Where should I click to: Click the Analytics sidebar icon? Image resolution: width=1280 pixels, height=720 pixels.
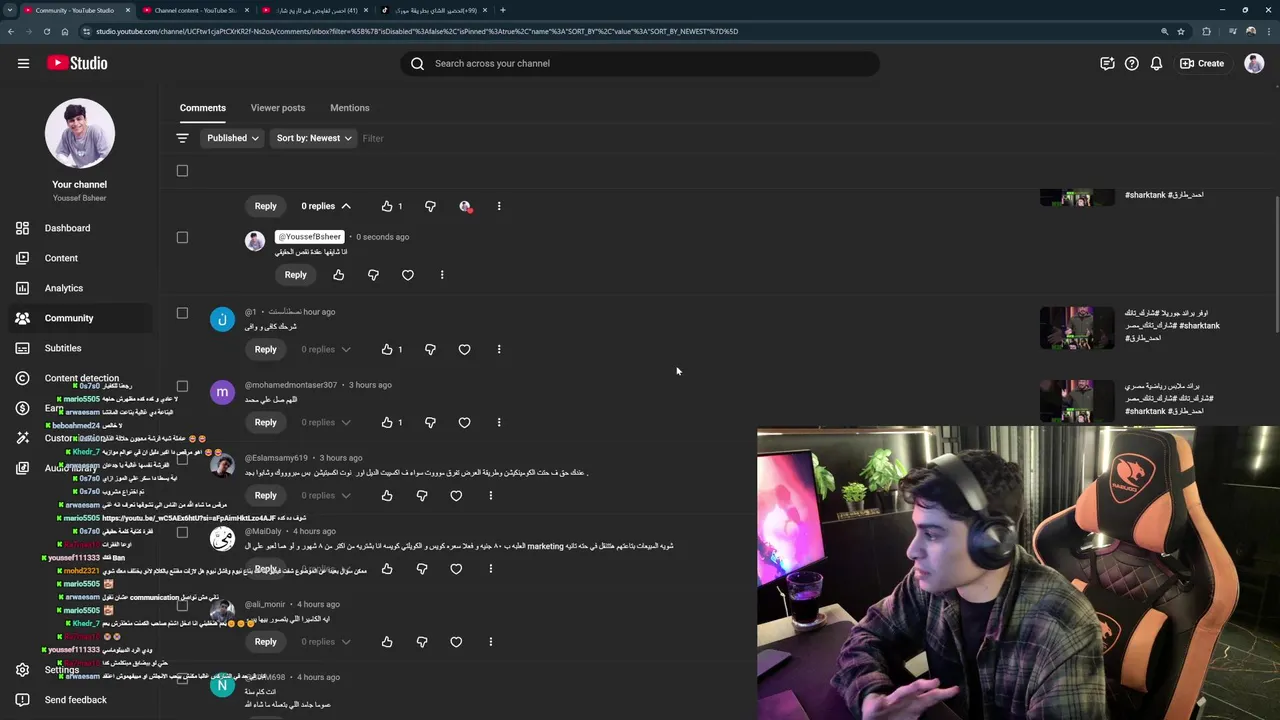click(x=22, y=288)
